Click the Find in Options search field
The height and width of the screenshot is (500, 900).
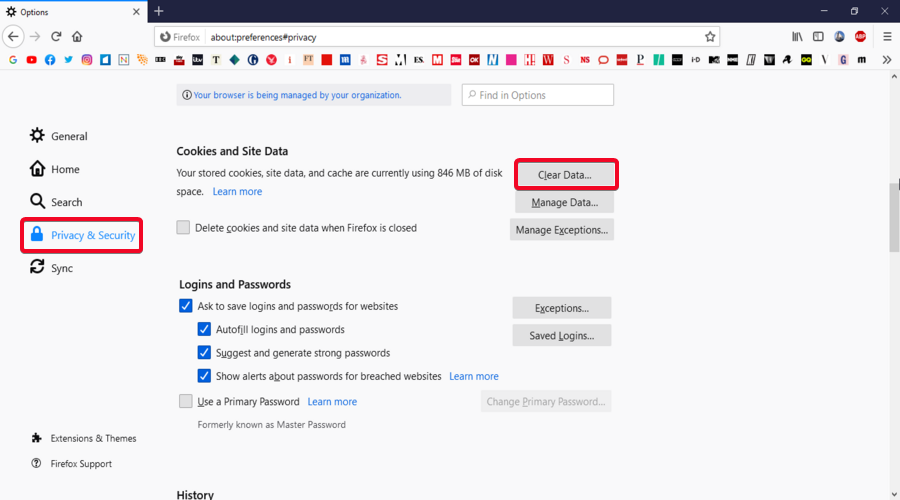coord(538,95)
